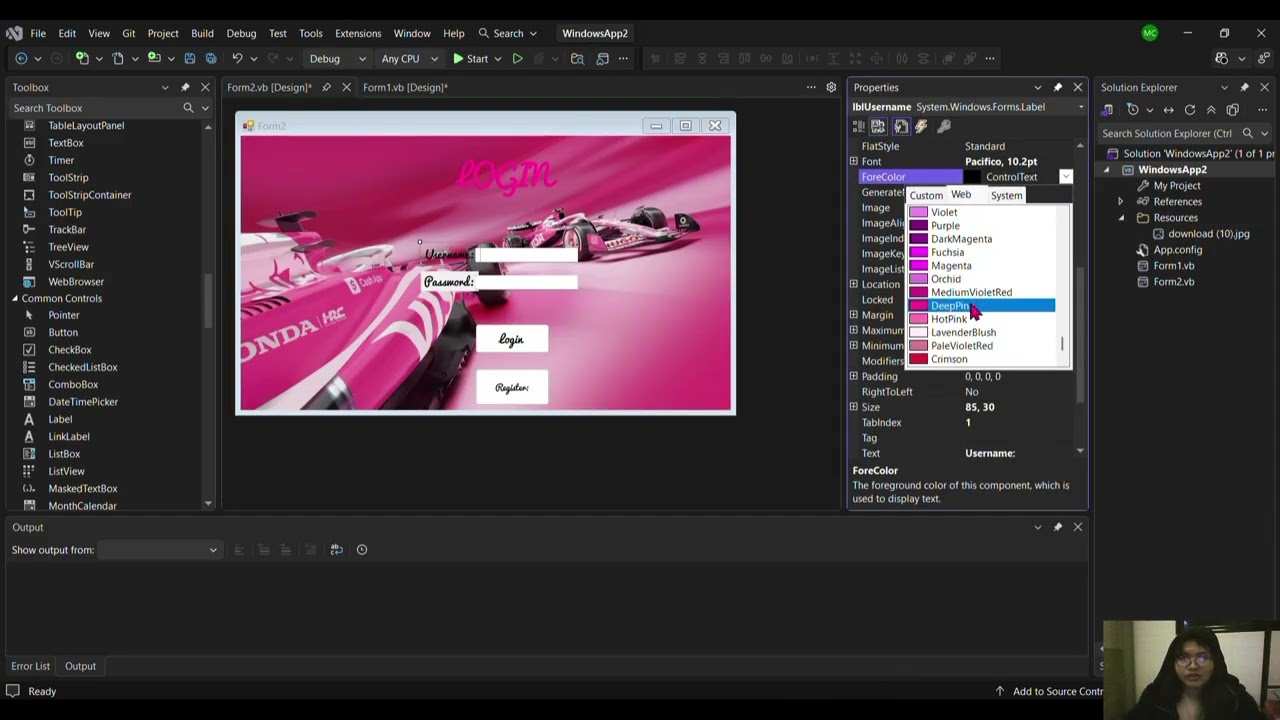1280x720 pixels.
Task: Click the Register button on the form
Action: 511,387
